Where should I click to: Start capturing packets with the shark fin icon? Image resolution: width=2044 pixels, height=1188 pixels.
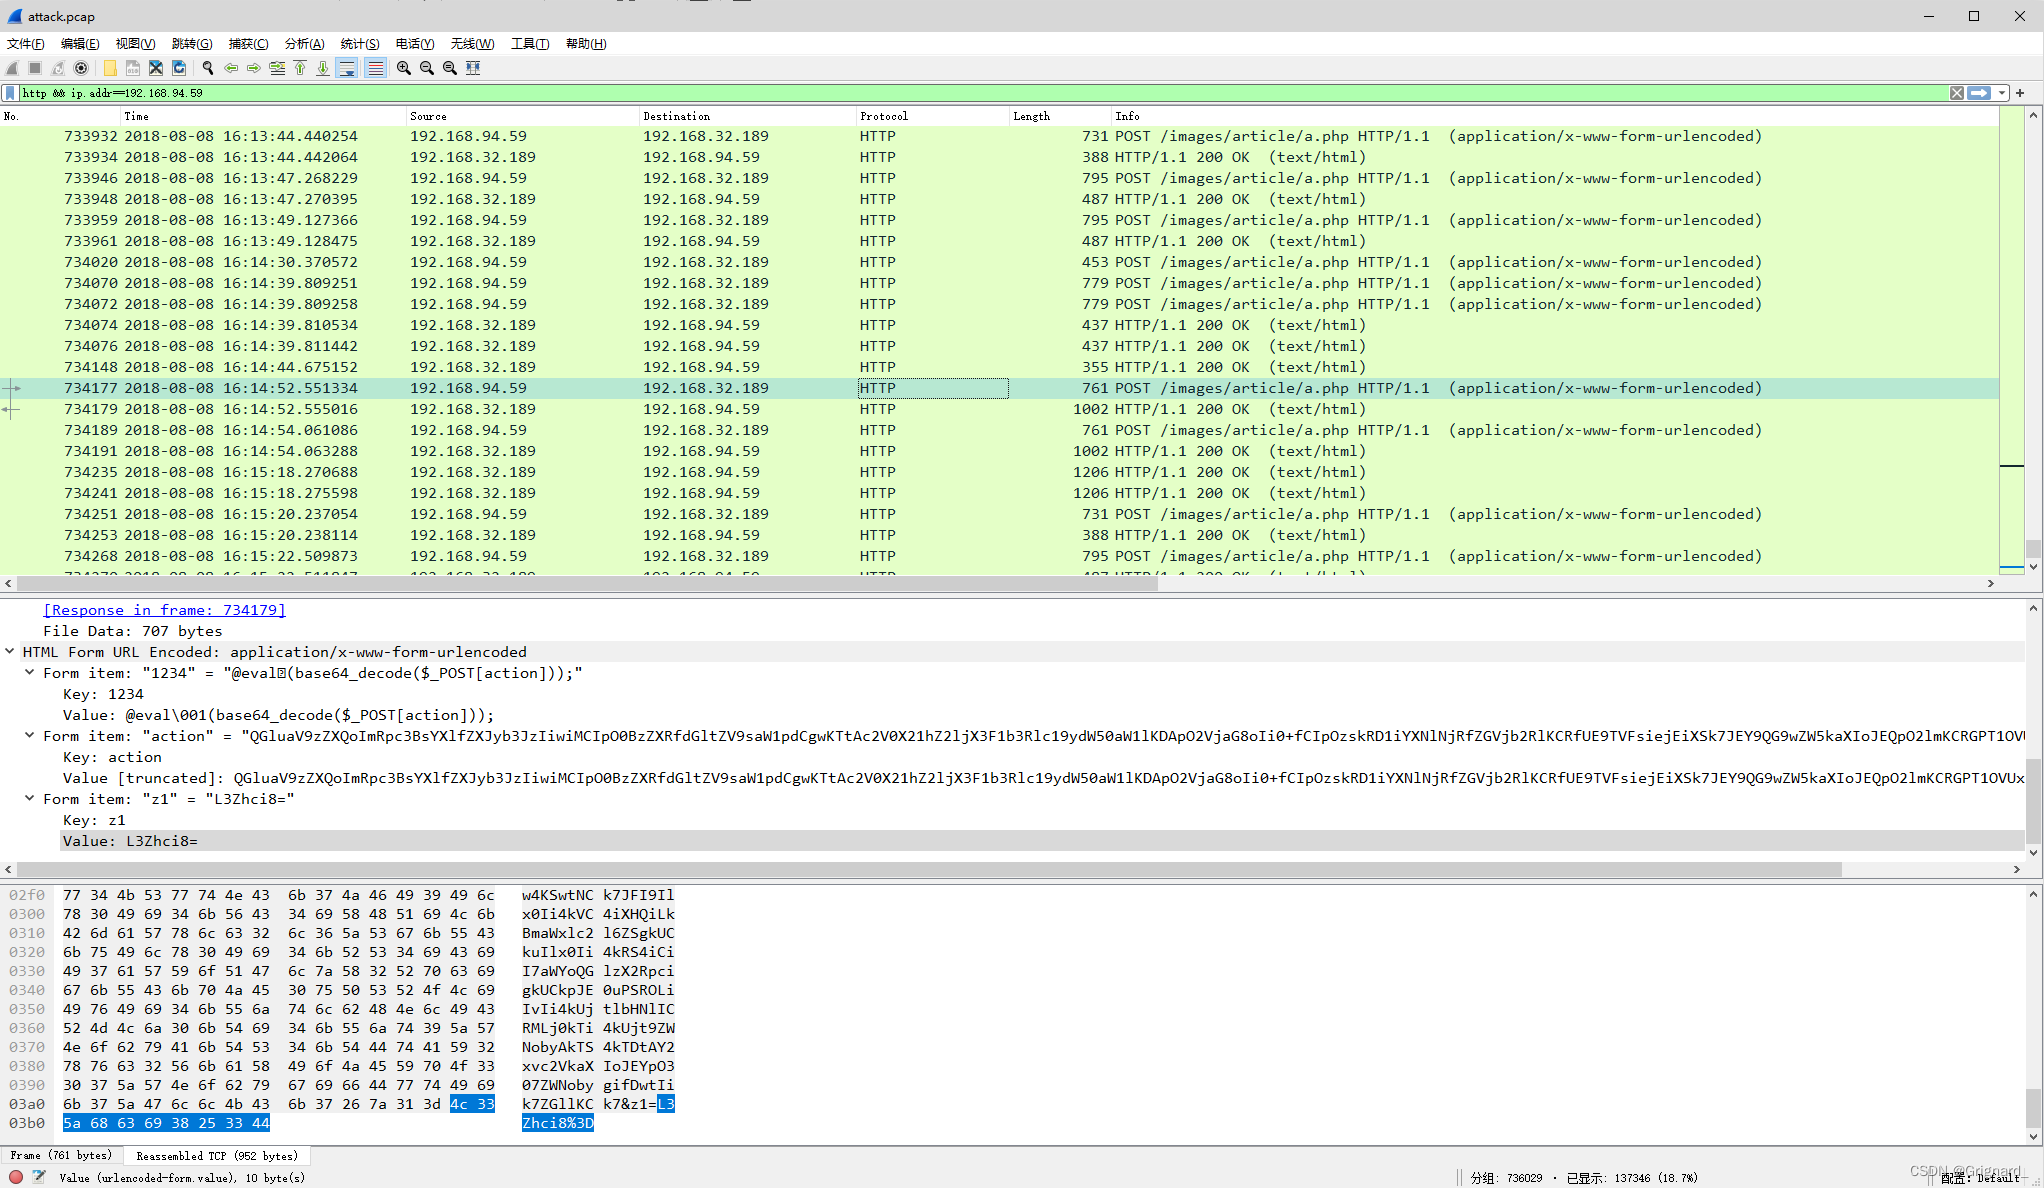(12, 68)
